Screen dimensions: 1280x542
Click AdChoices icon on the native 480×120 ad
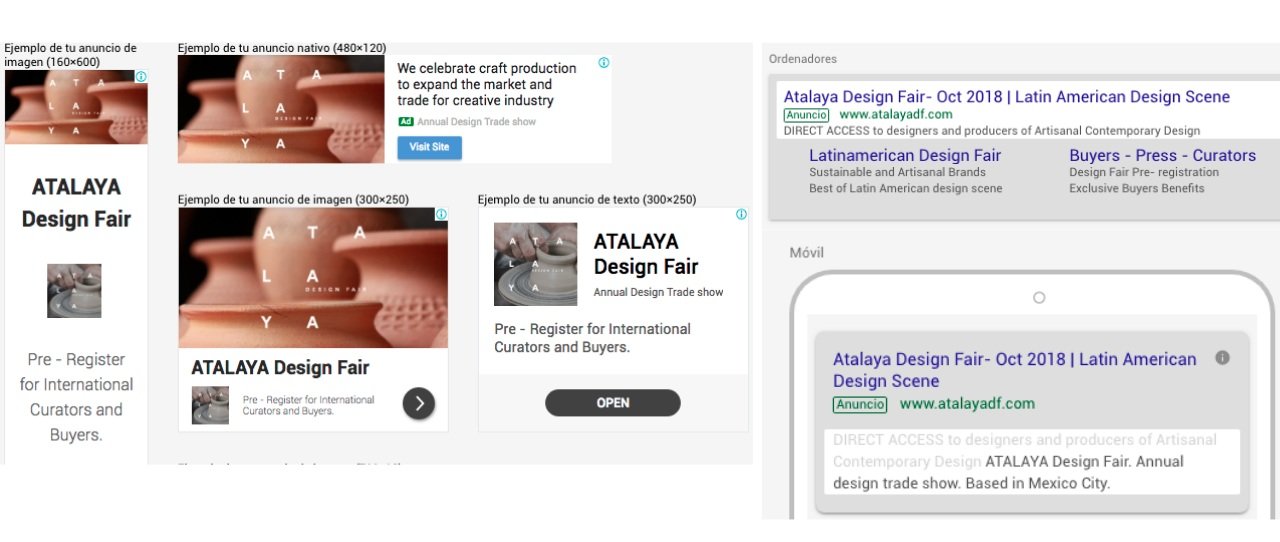[603, 63]
